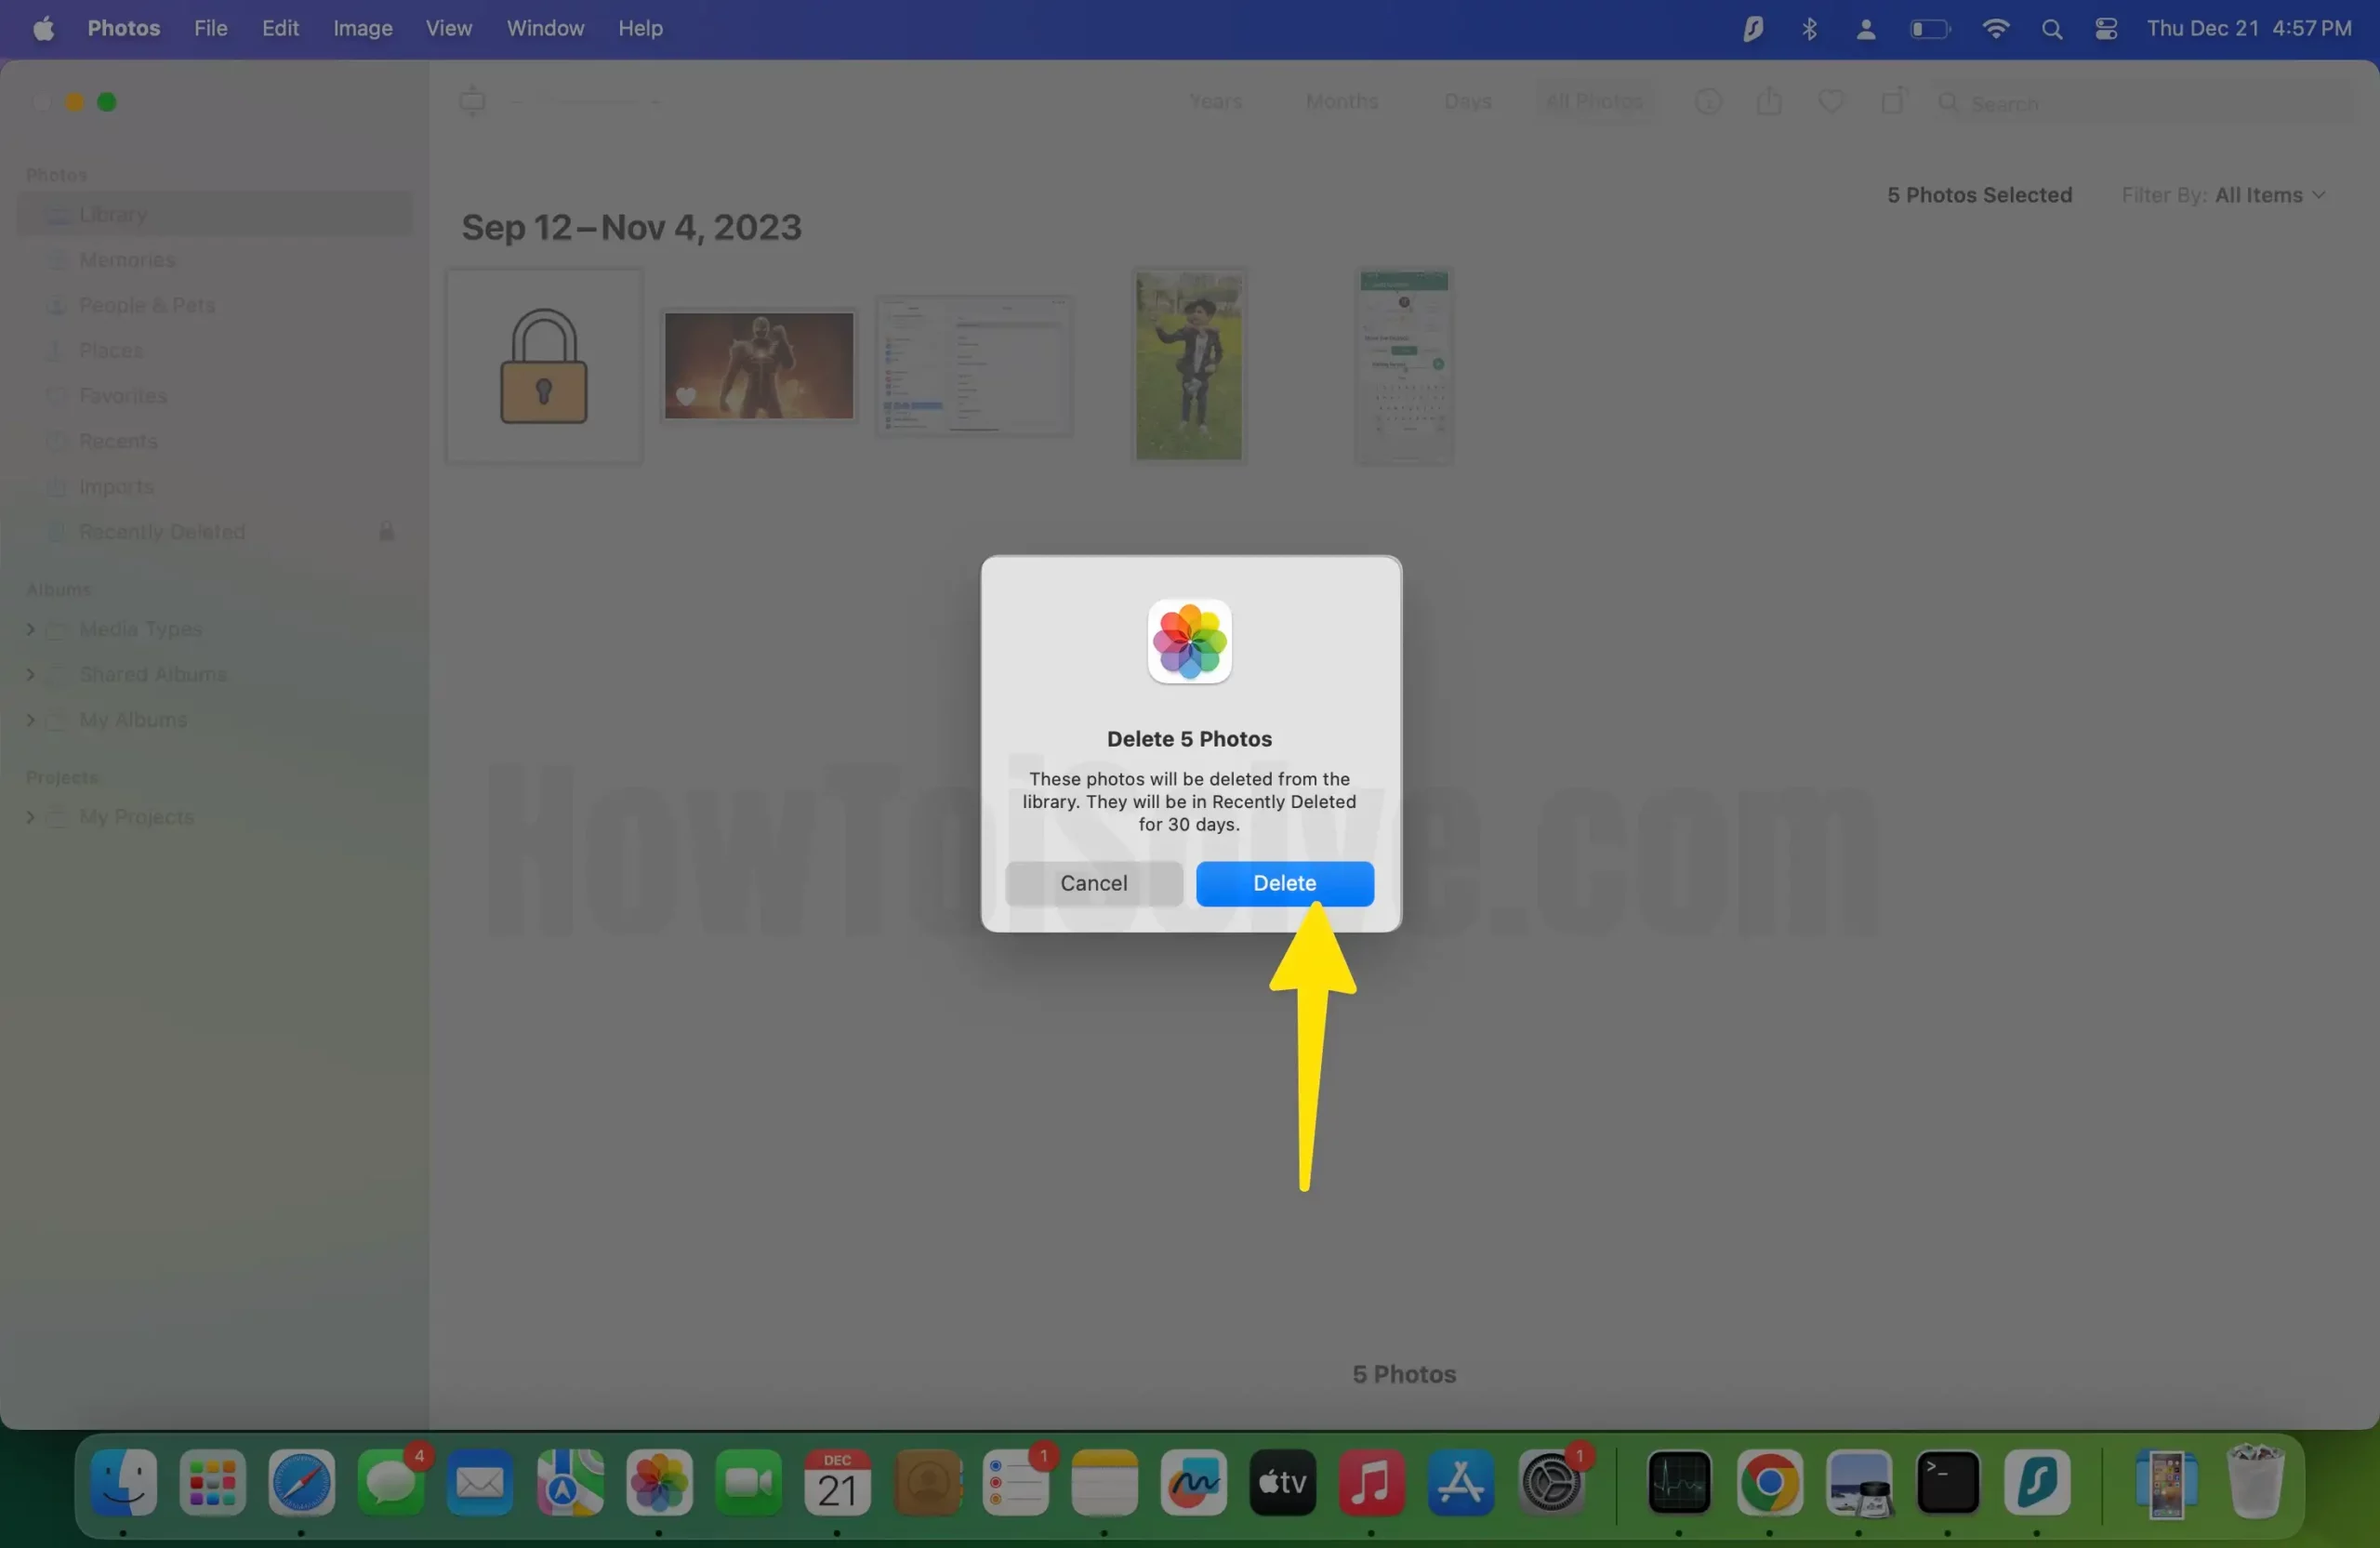The width and height of the screenshot is (2380, 1548).
Task: Click the Bluetooth status icon
Action: [x=1809, y=28]
